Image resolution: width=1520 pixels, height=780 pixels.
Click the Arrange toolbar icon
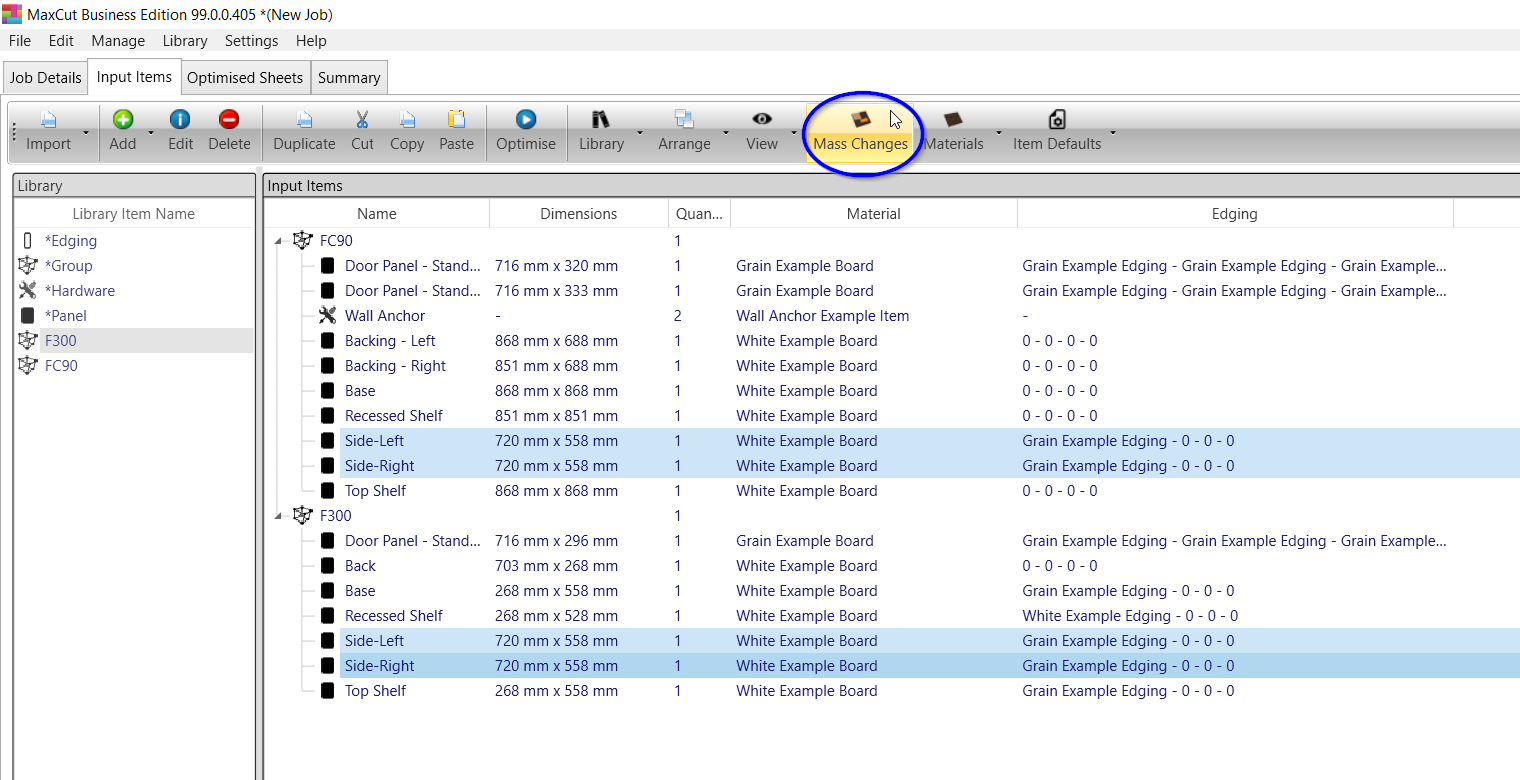[684, 120]
